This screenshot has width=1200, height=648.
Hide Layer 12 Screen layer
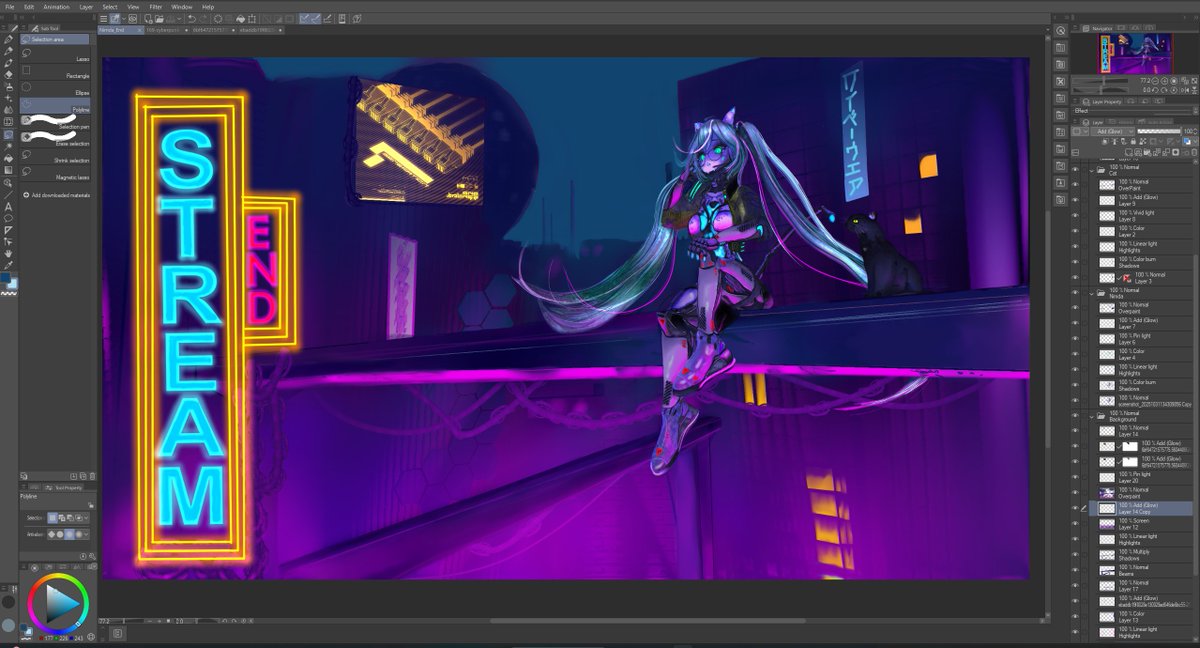click(1075, 523)
